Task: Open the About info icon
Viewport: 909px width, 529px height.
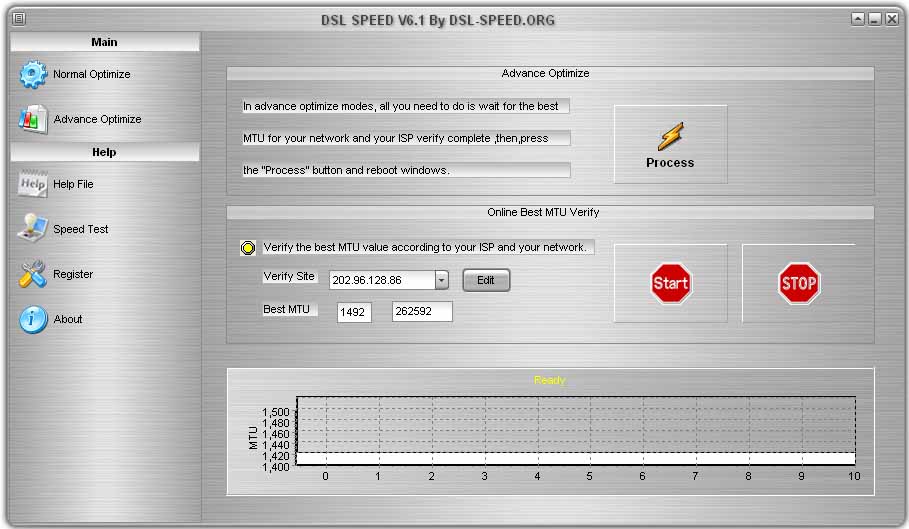Action: click(33, 319)
